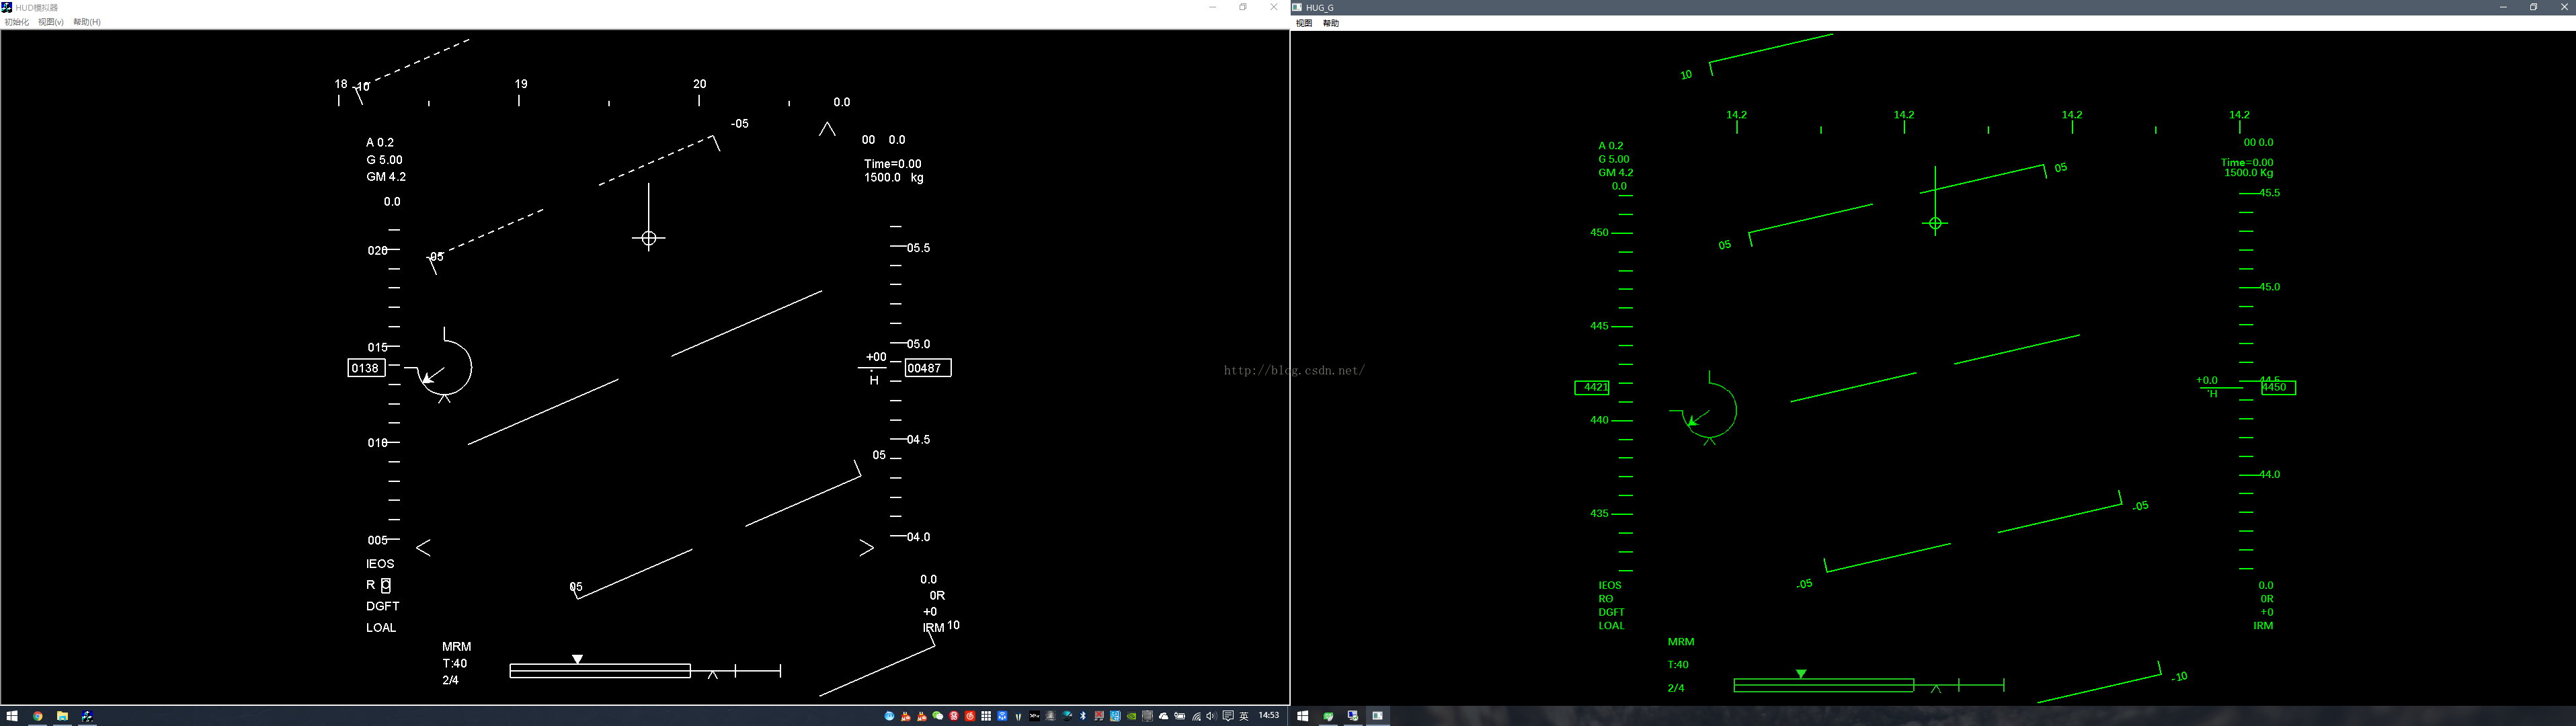The height and width of the screenshot is (726, 2576).
Task: Minimize the HUG_G window
Action: click(x=2503, y=7)
